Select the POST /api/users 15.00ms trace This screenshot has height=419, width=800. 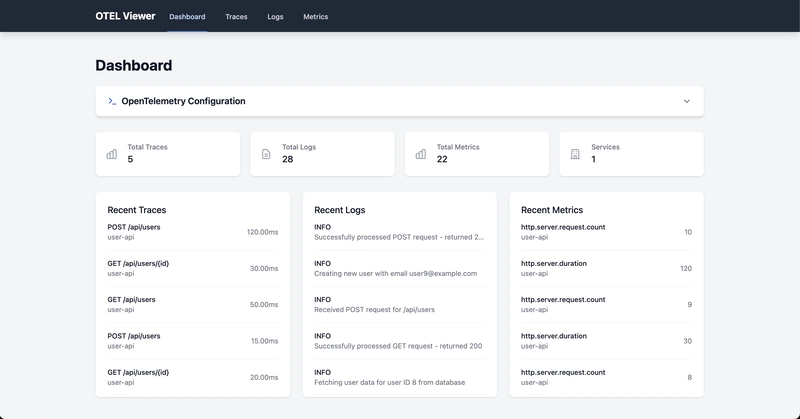(x=196, y=341)
